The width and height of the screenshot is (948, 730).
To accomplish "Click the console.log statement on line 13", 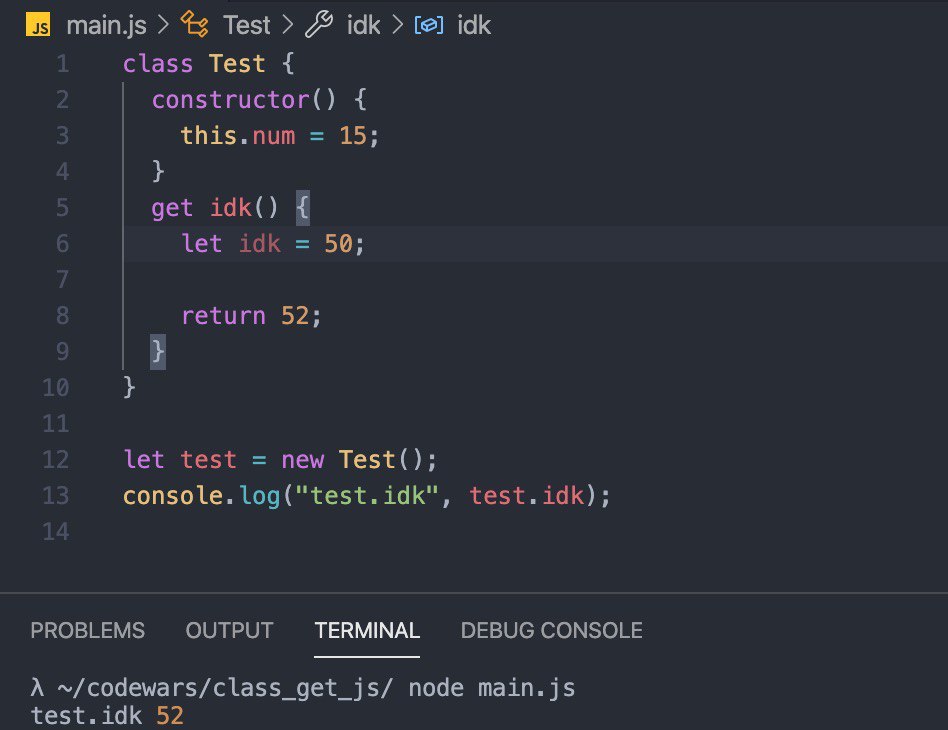I will (x=367, y=496).
